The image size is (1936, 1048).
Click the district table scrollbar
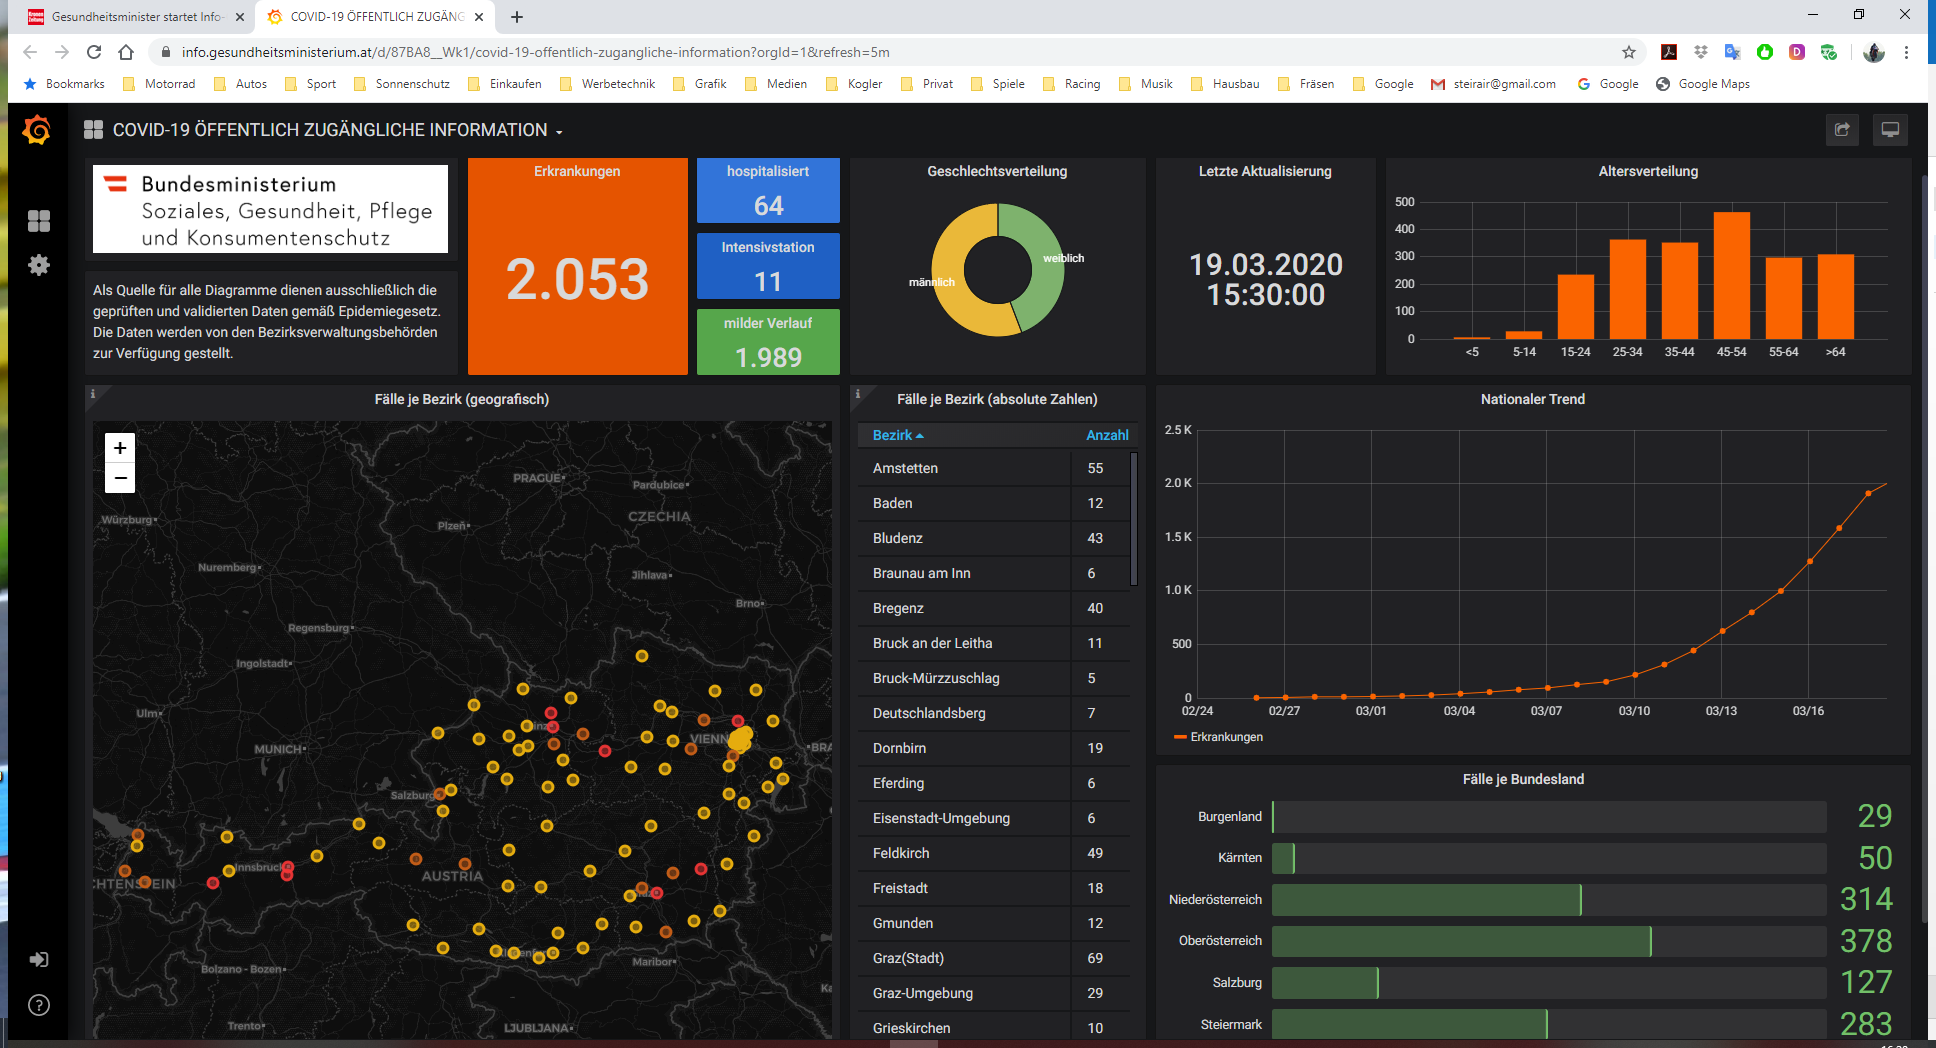pos(1134,519)
